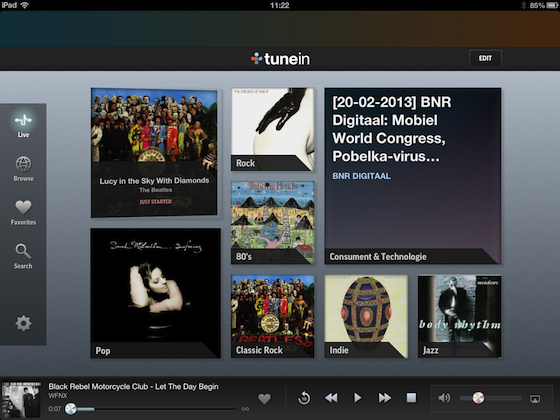Screen dimensions: 560x420
Task: Open the settings gear in the sidebar
Action: (23, 323)
